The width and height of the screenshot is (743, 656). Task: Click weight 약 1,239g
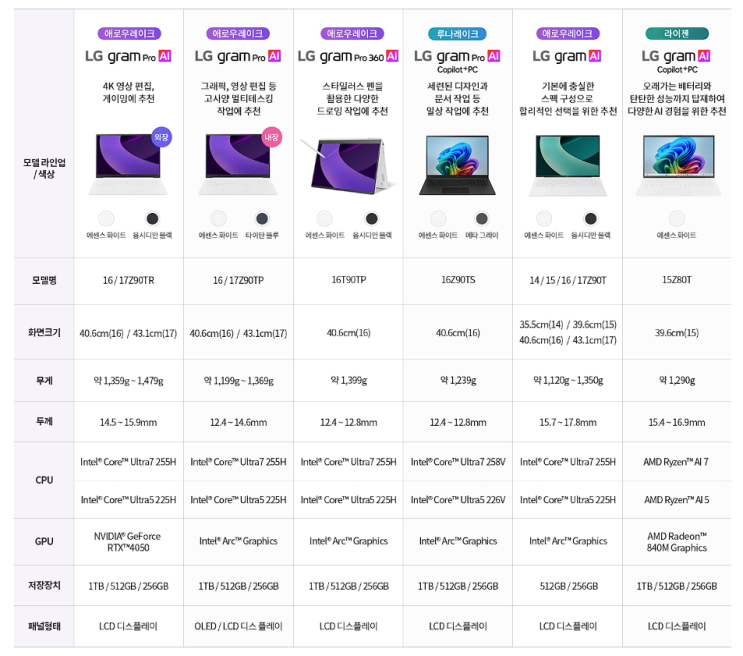coord(458,380)
